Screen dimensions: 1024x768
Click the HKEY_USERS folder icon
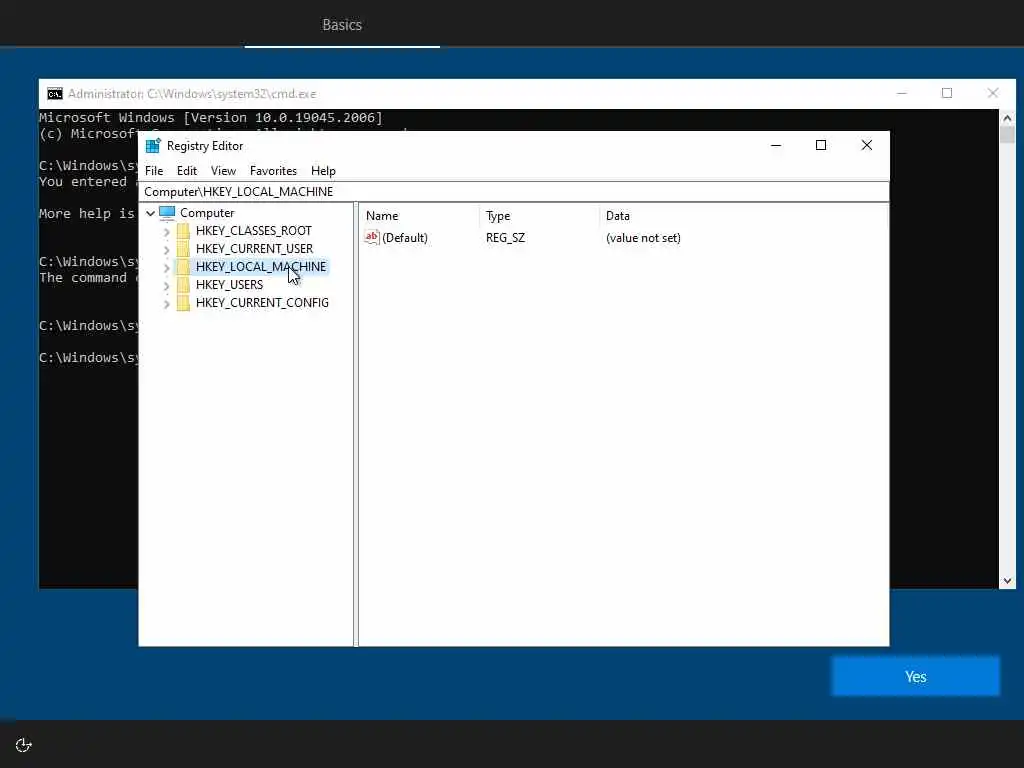[184, 285]
